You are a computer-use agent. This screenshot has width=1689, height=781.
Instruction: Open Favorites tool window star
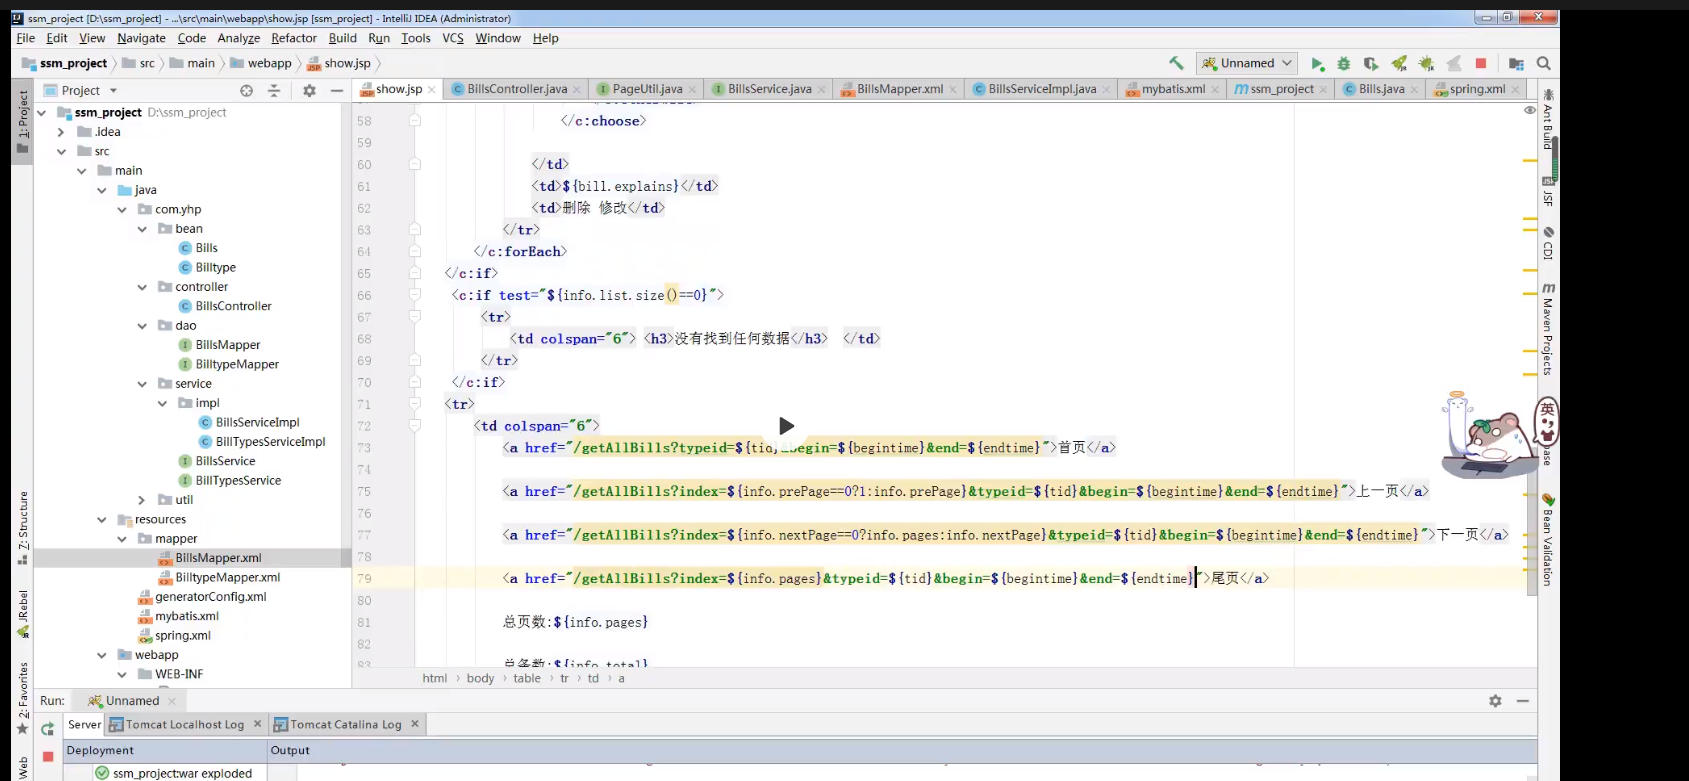click(x=23, y=698)
